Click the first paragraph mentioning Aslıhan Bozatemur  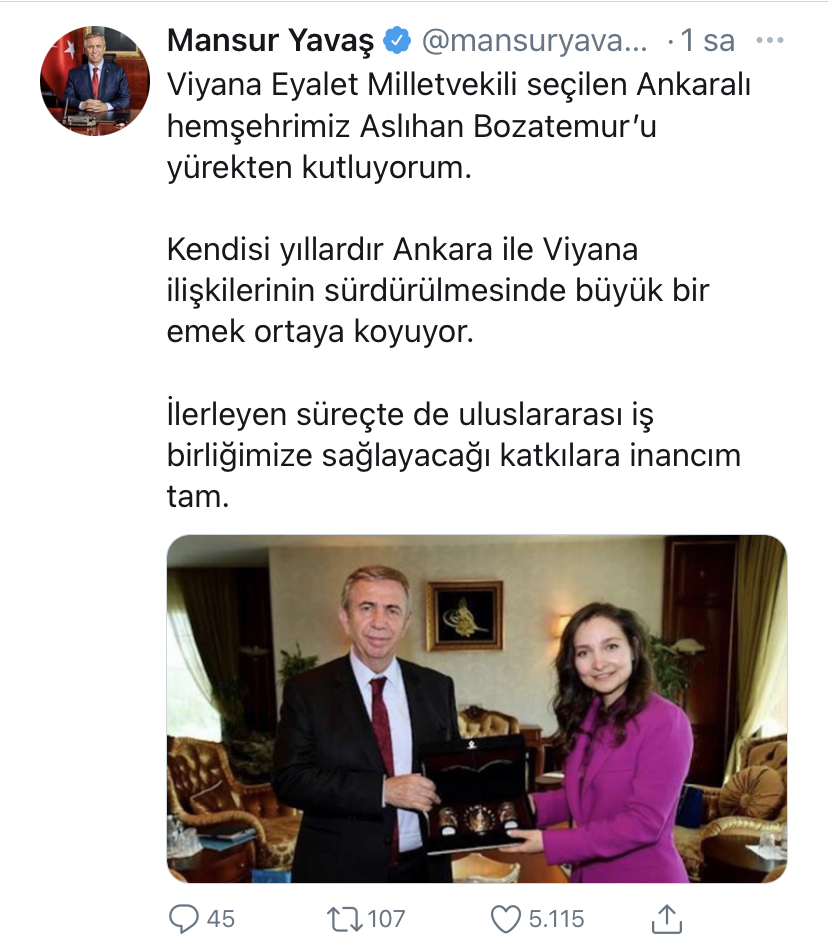[x=459, y=126]
